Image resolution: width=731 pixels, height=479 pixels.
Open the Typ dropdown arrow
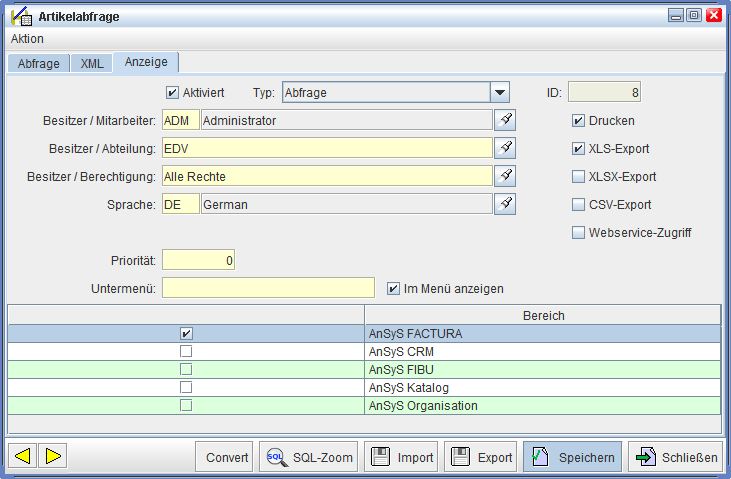[500, 93]
